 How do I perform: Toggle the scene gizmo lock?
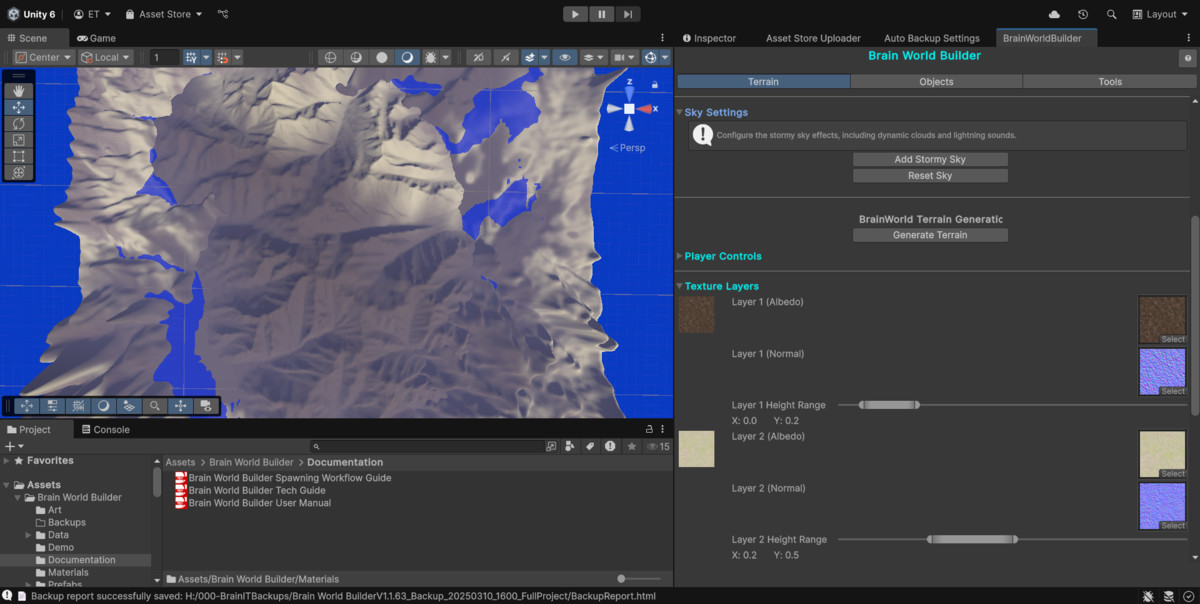point(655,85)
